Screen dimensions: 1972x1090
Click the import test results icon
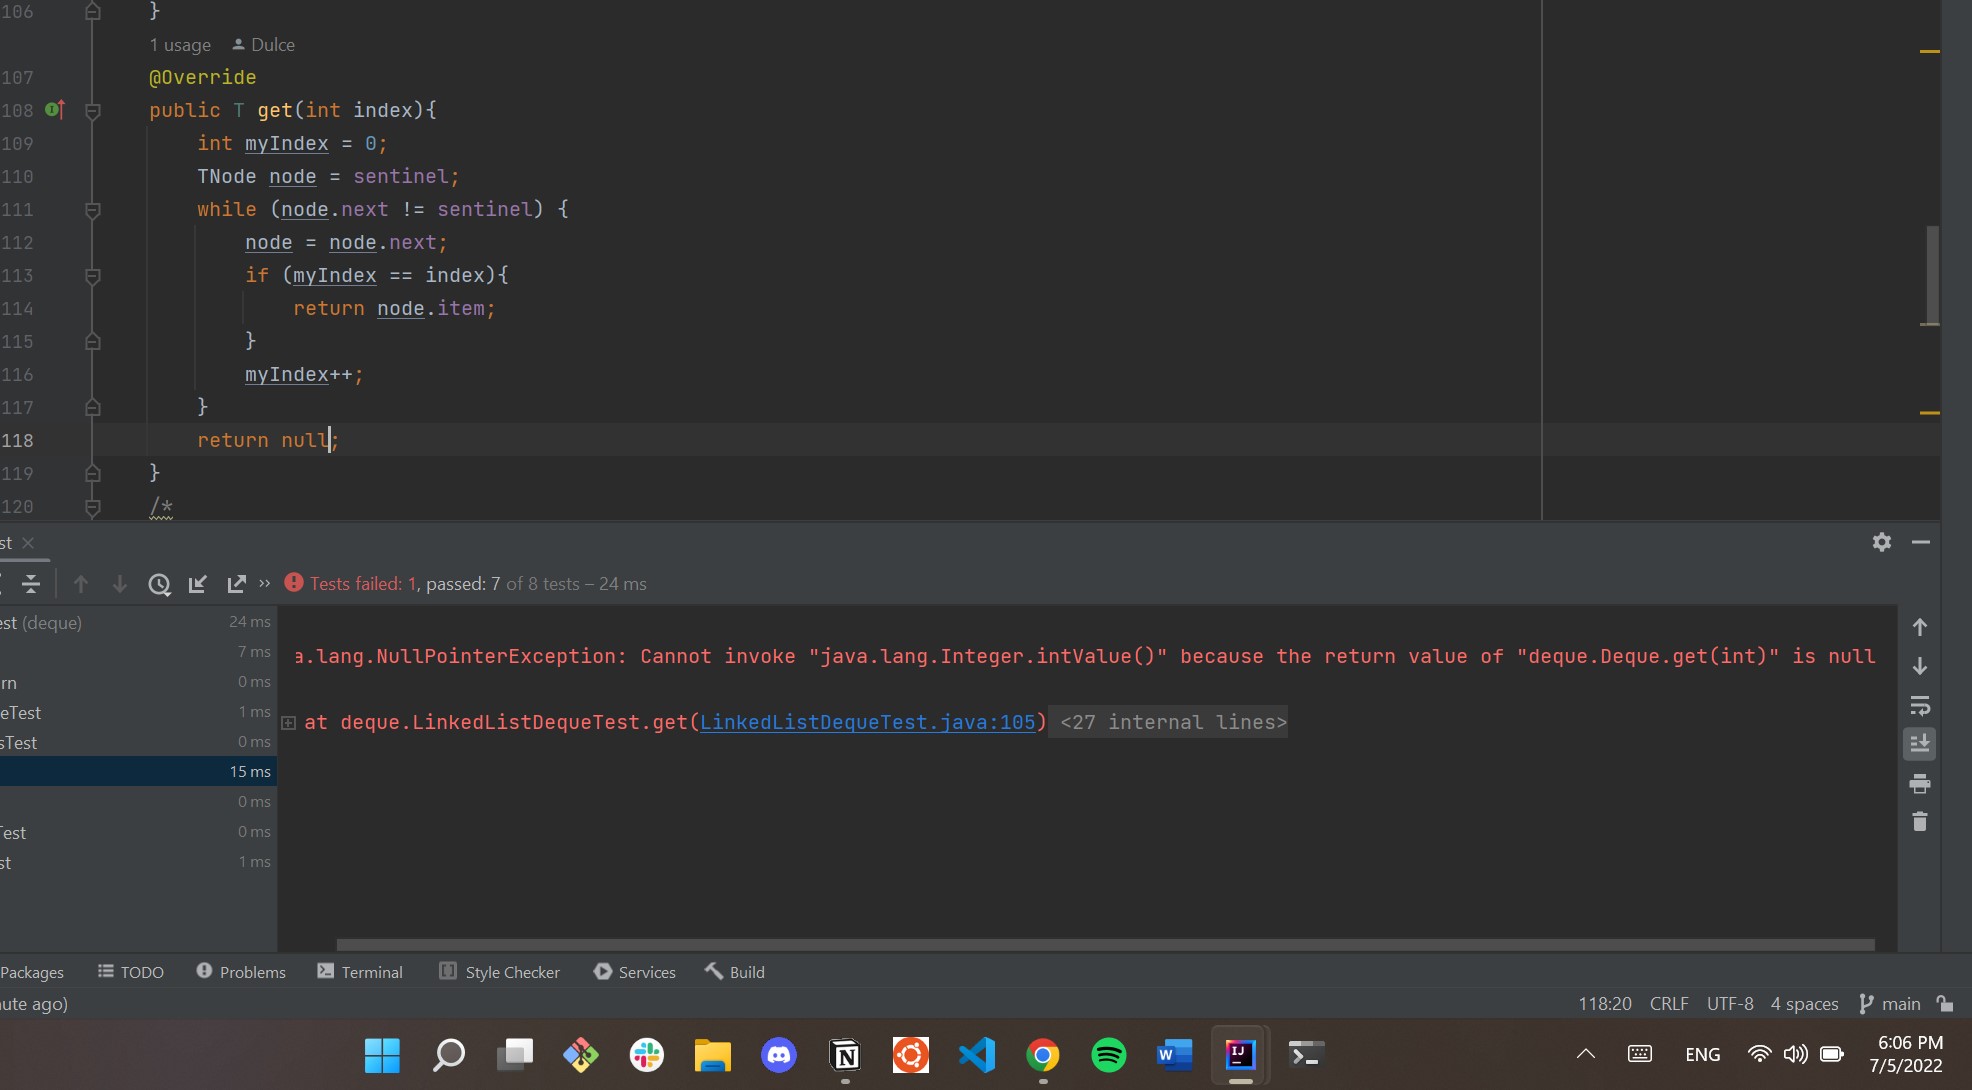[198, 584]
